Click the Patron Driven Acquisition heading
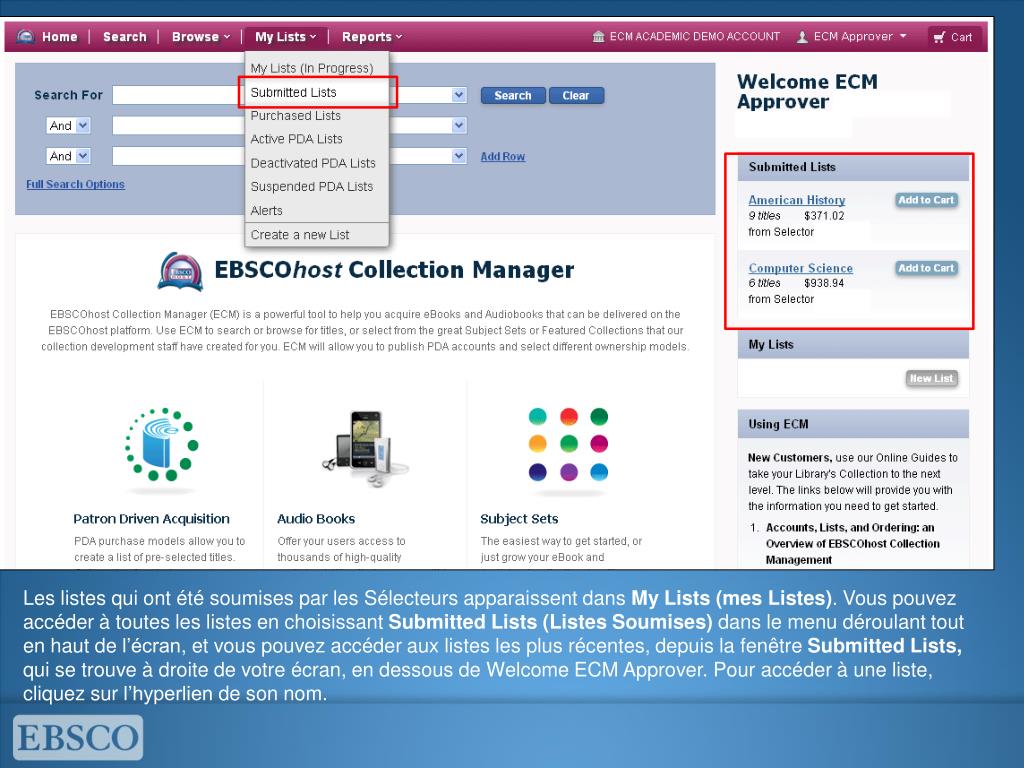The height and width of the screenshot is (768, 1024). (x=152, y=519)
